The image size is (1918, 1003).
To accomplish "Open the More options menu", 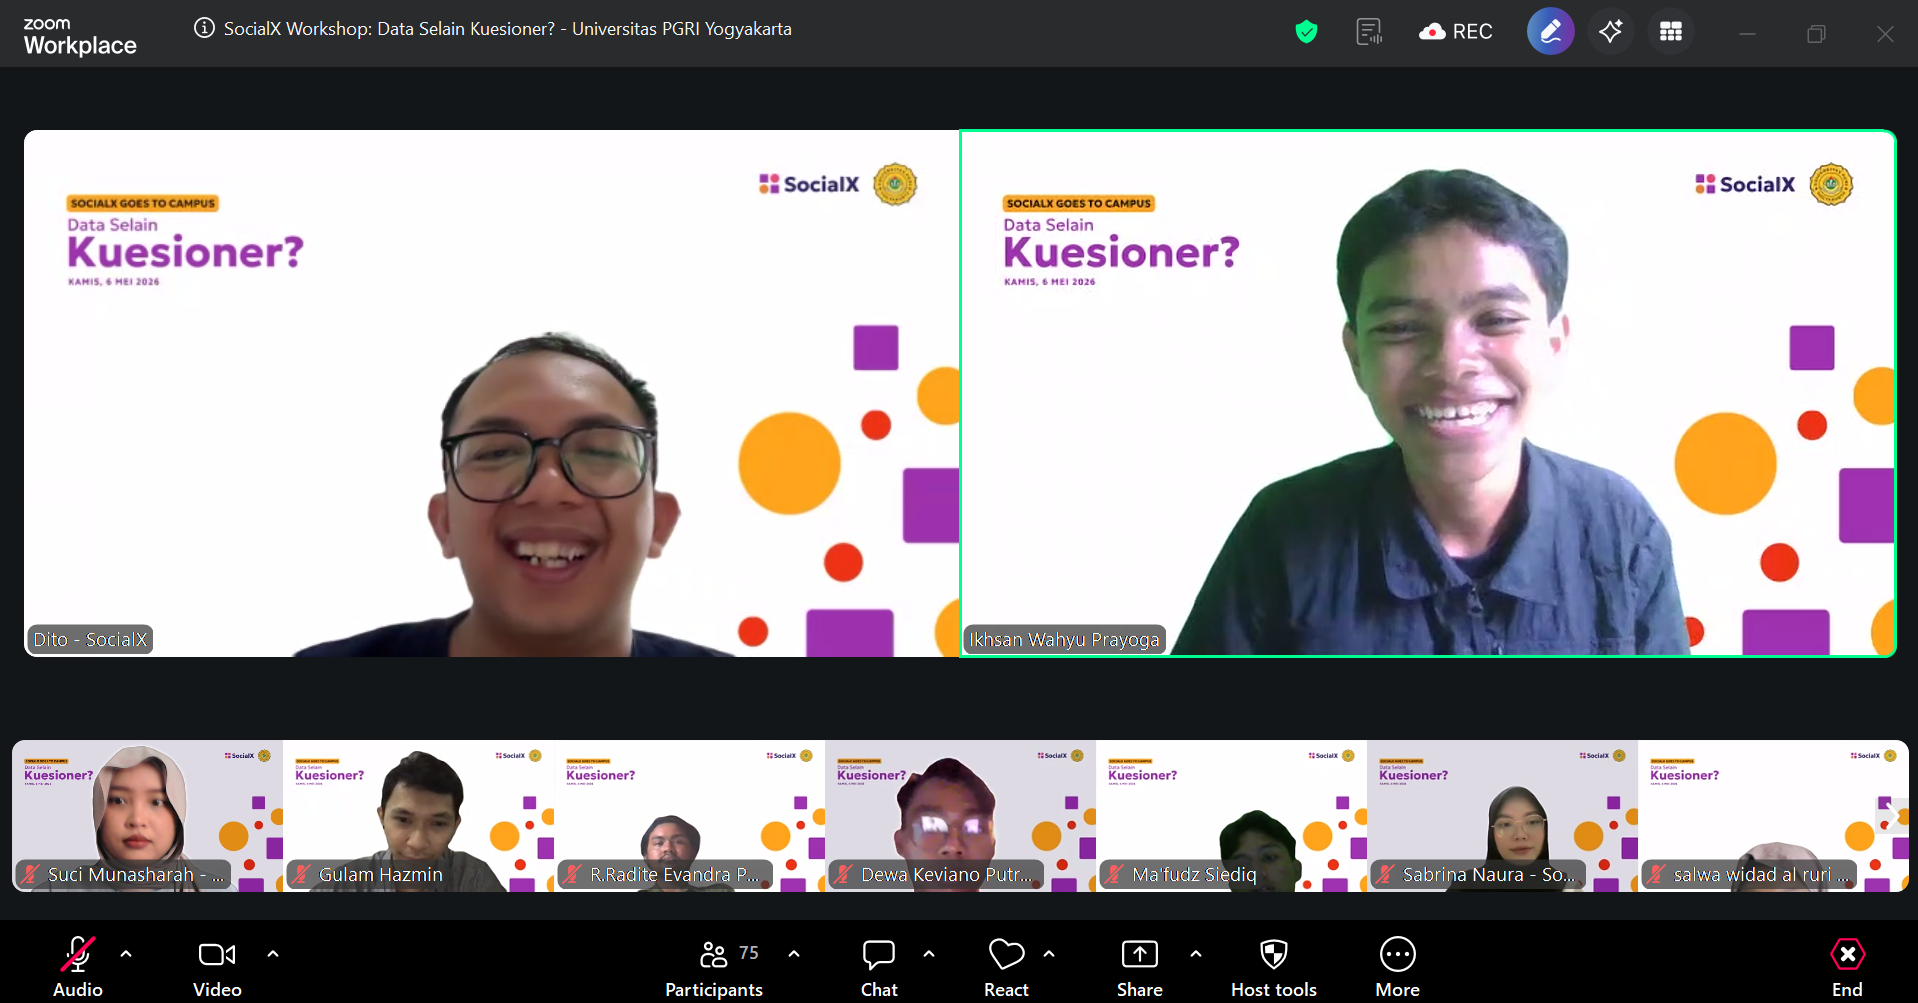I will click(x=1397, y=966).
